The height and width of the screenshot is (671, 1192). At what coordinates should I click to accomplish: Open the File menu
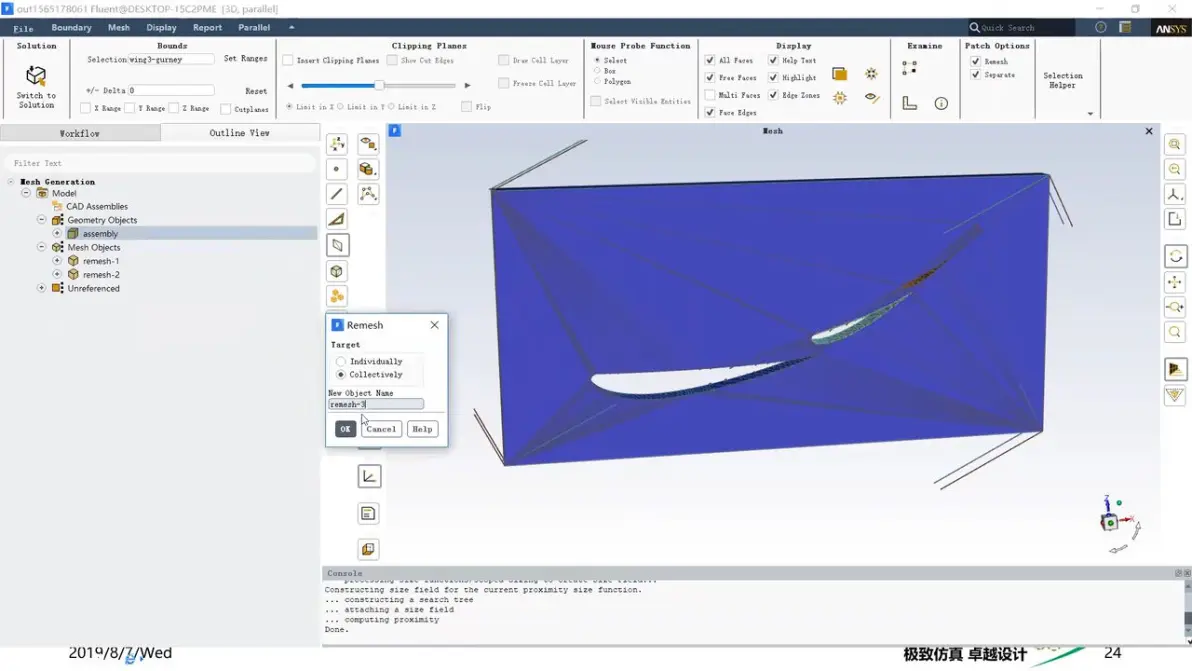[24, 28]
